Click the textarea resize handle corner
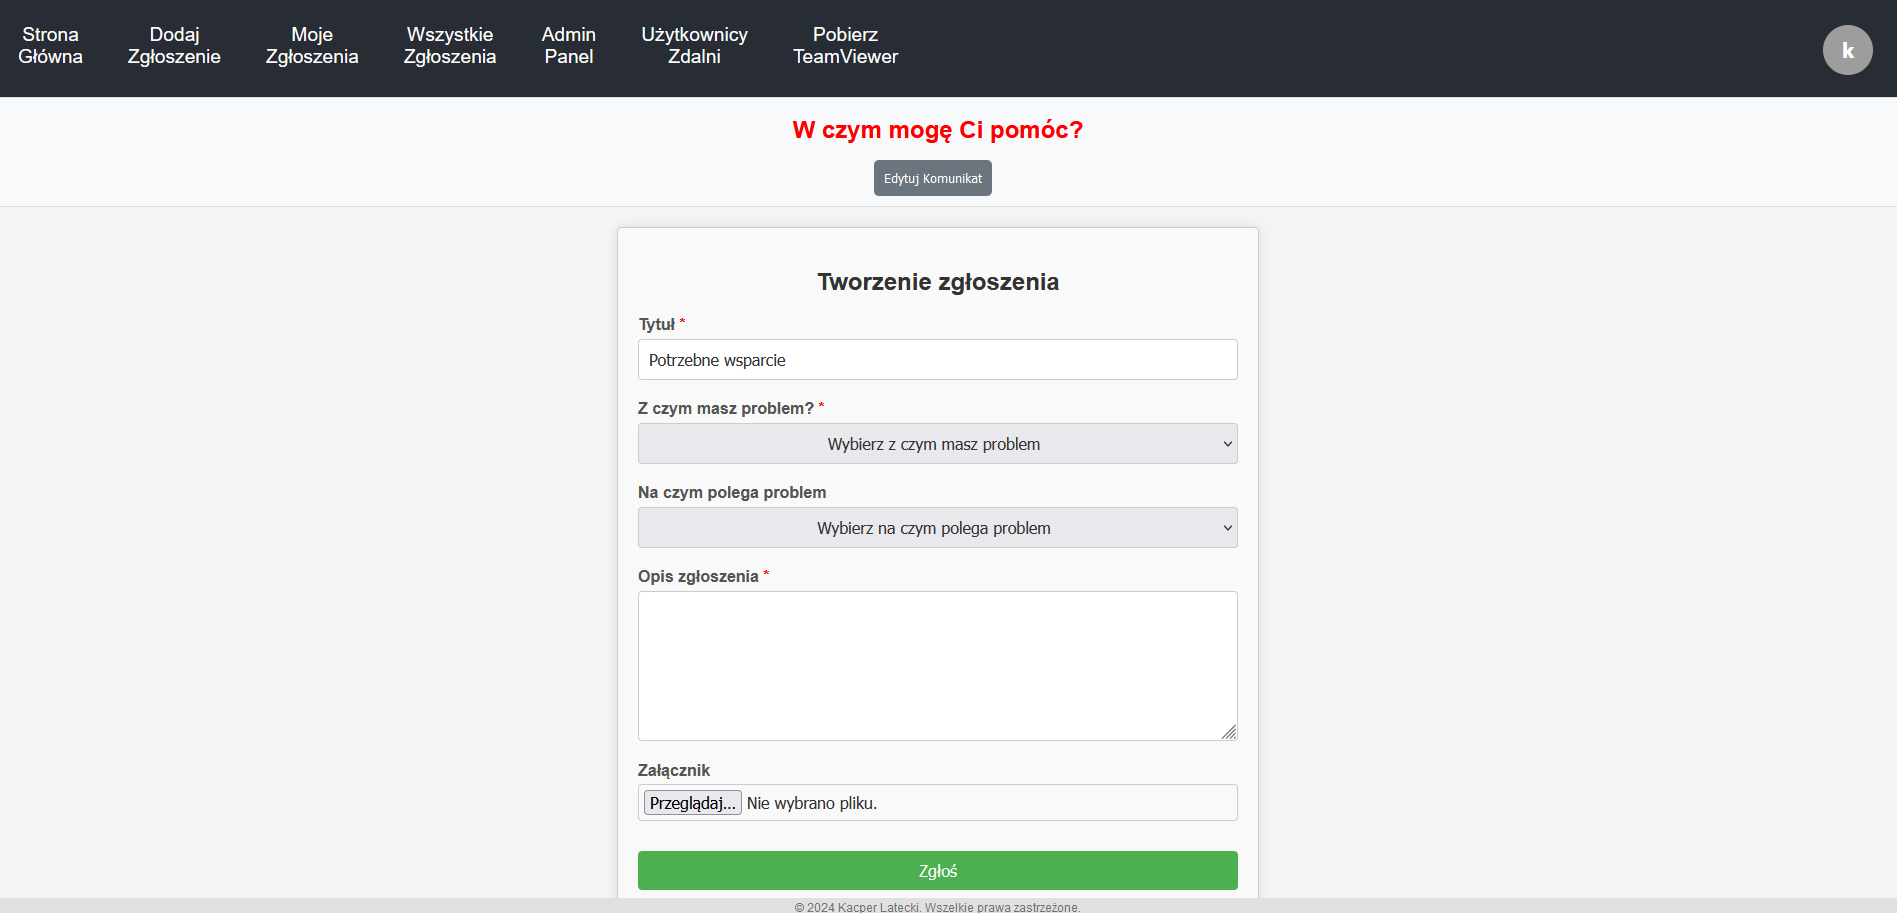1897x913 pixels. [x=1229, y=732]
